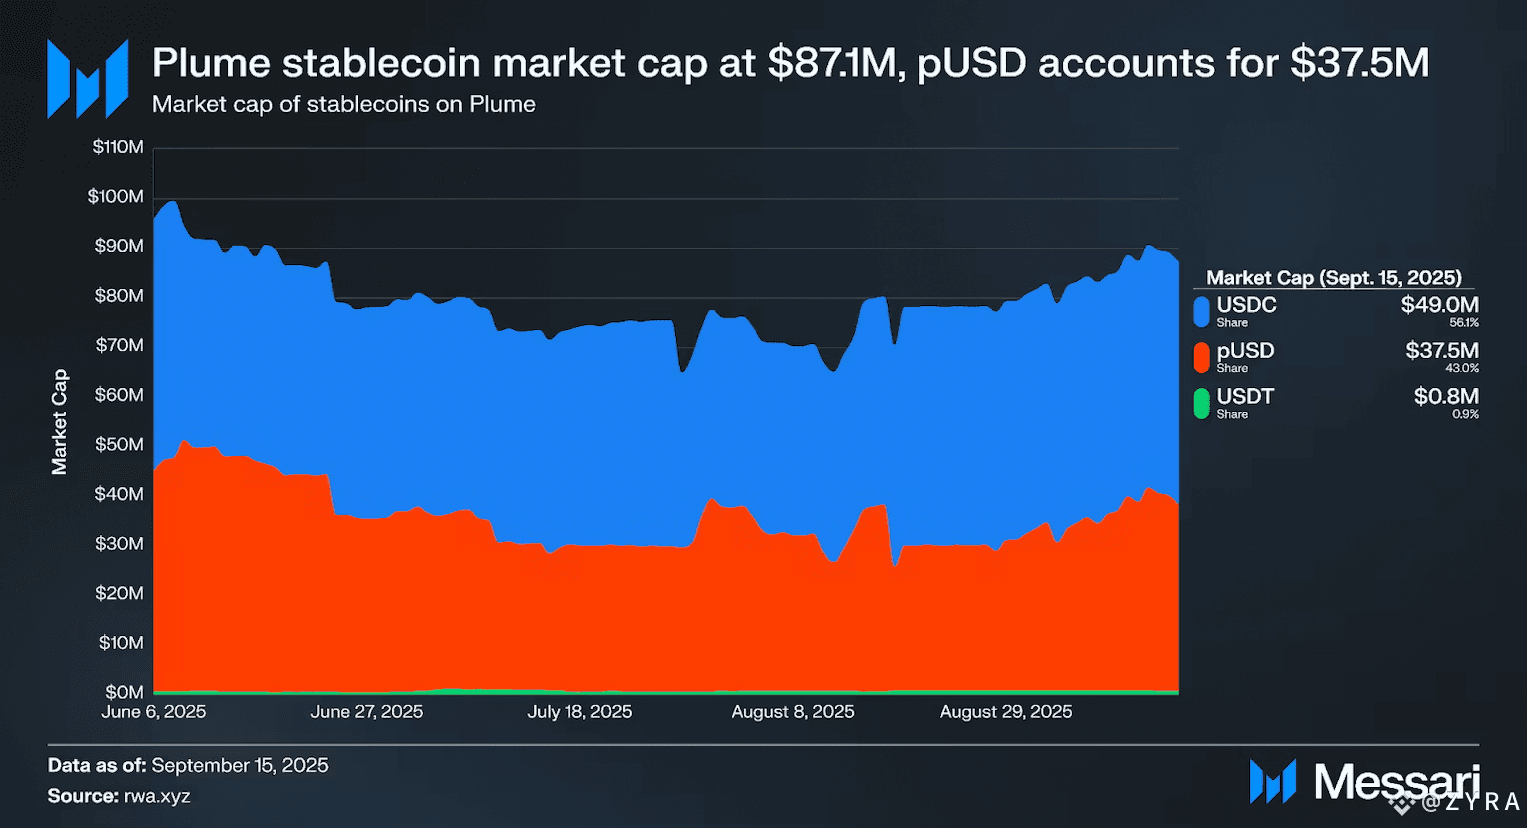Click the June 6, 2025 axis label
The image size is (1527, 828).
coord(154,712)
